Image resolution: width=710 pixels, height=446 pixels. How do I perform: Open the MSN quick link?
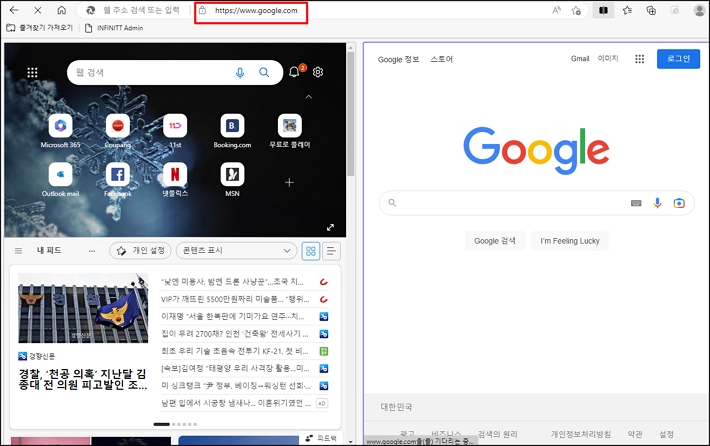[232, 180]
